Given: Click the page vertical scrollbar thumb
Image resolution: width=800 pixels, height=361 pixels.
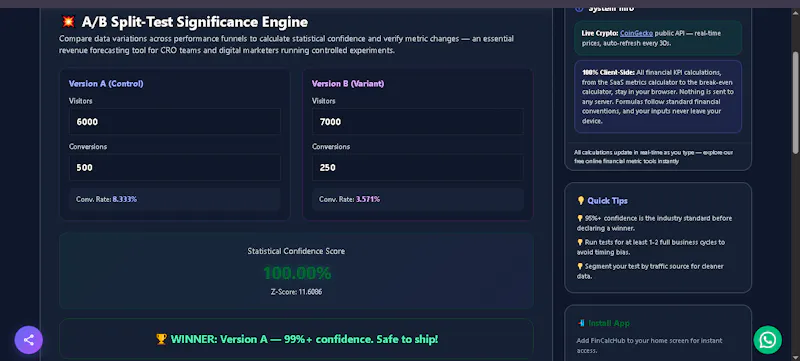Looking at the screenshot, I should [795, 102].
